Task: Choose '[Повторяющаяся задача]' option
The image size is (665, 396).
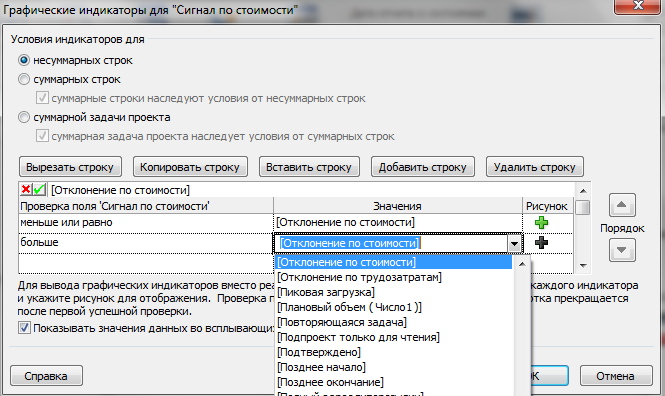Action: 394,322
